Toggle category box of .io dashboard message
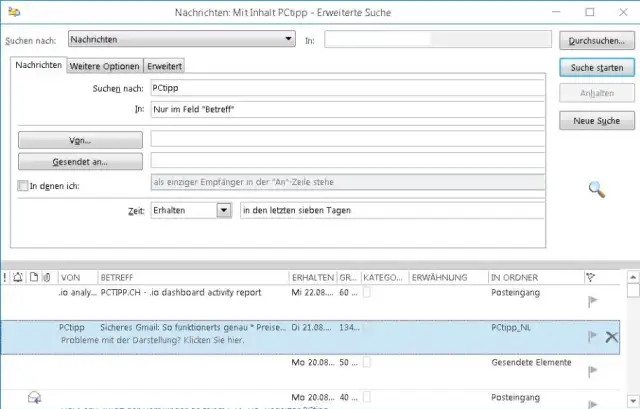The width and height of the screenshot is (640, 409). tap(367, 293)
